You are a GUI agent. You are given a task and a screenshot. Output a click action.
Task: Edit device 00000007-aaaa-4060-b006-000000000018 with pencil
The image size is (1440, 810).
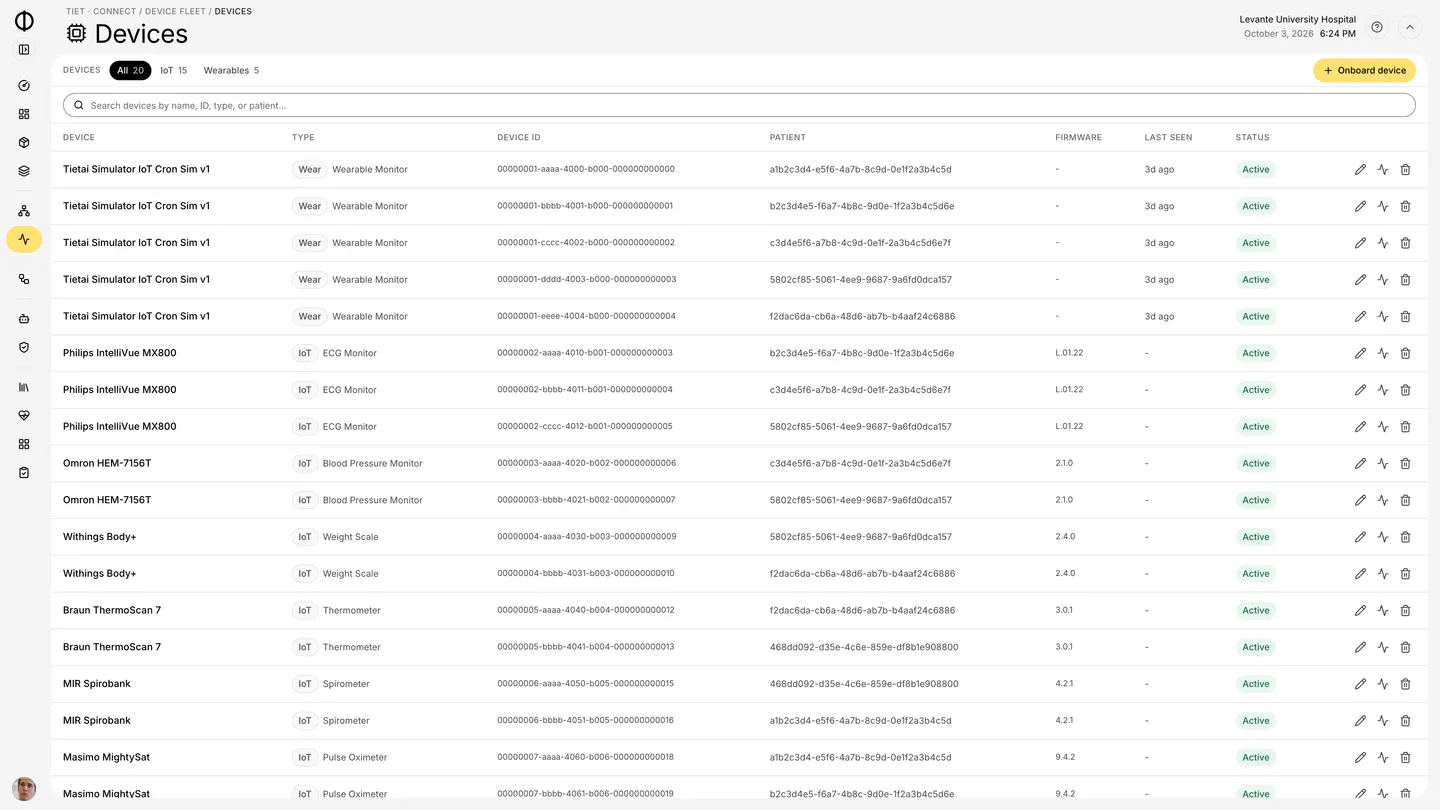(1360, 757)
